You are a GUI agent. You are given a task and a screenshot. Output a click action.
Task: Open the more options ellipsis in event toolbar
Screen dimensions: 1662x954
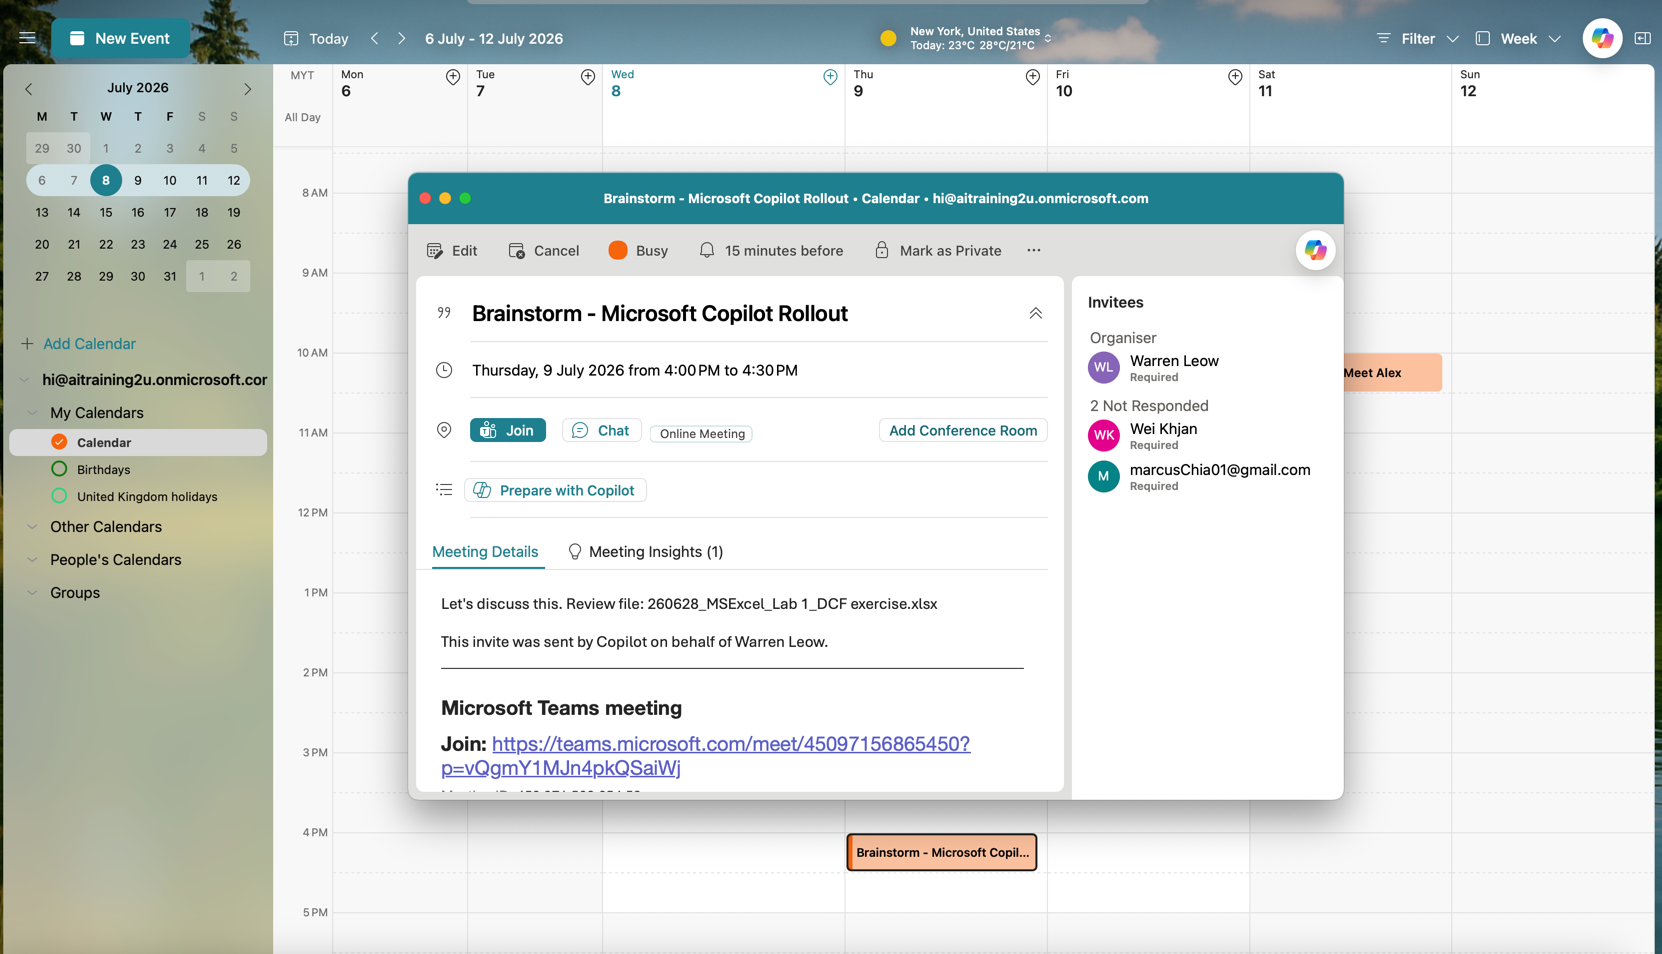click(x=1034, y=250)
